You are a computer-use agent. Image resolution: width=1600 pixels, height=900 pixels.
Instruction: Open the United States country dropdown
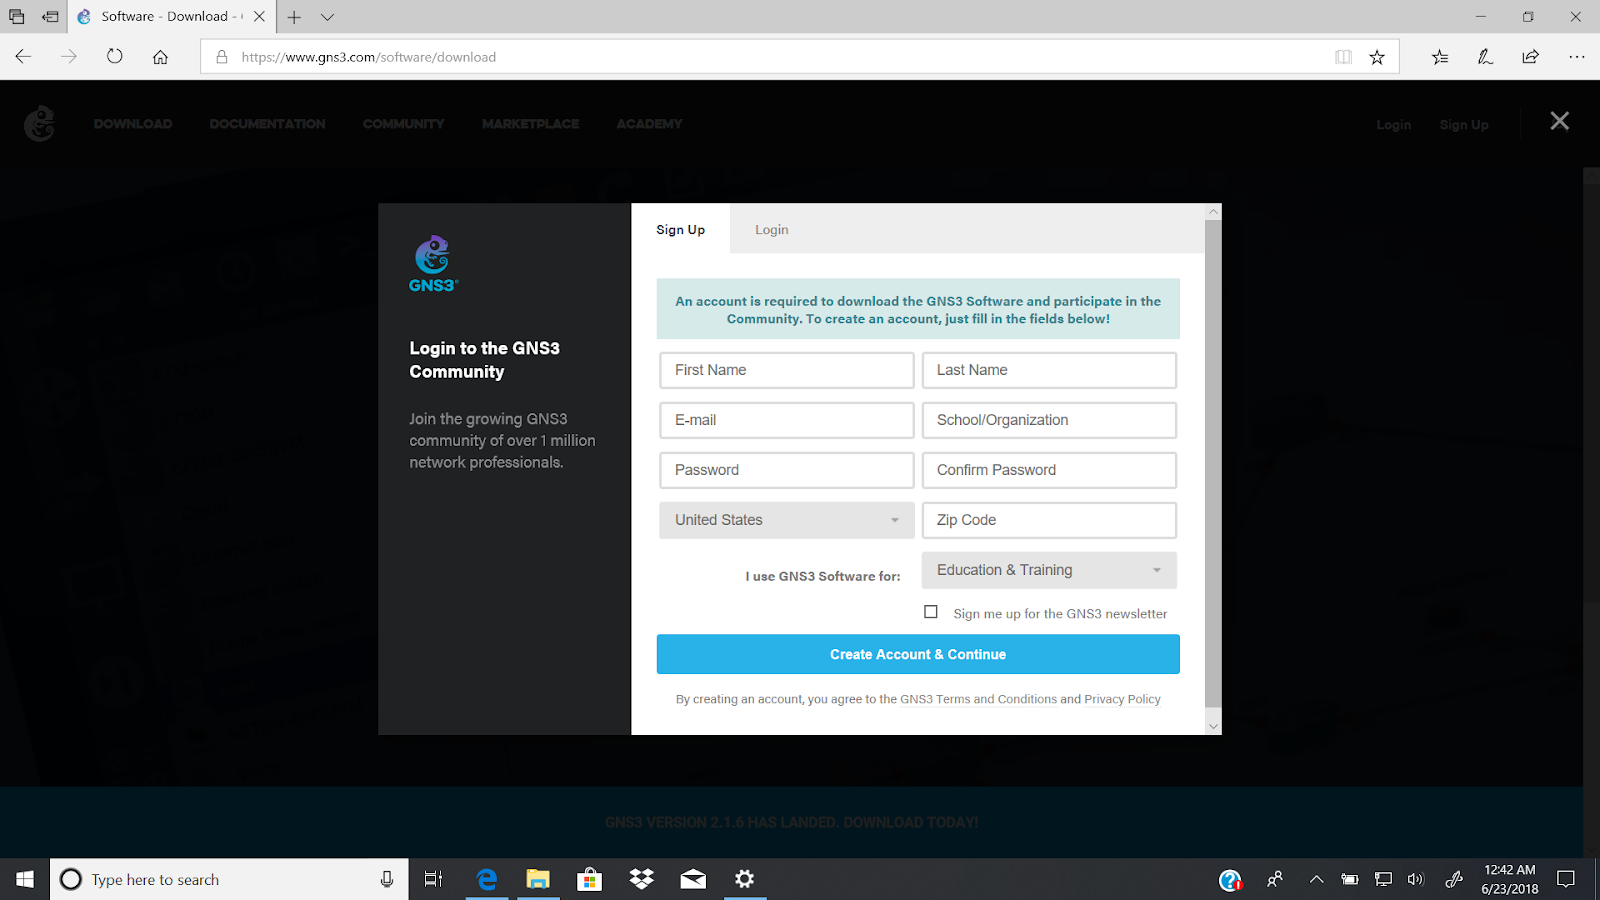787,520
